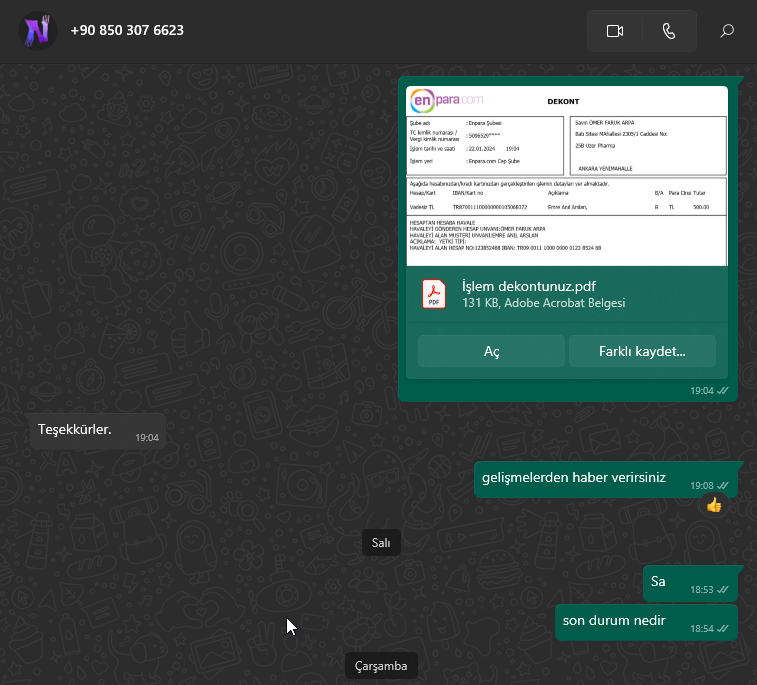This screenshot has width=757, height=685.
Task: Select the 'Sa' sent message
Action: click(690, 584)
